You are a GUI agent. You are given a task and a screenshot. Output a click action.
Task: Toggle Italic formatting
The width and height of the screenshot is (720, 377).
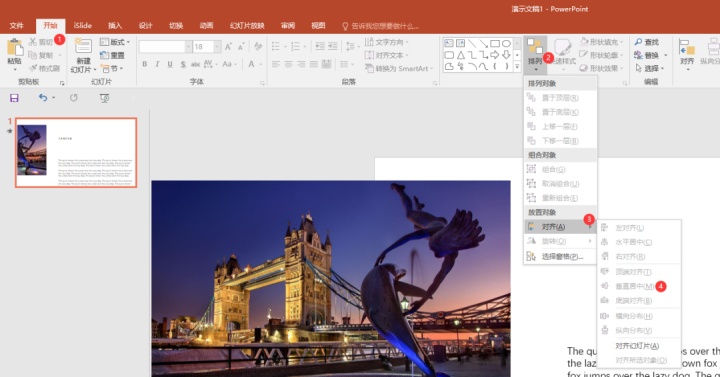coord(157,64)
